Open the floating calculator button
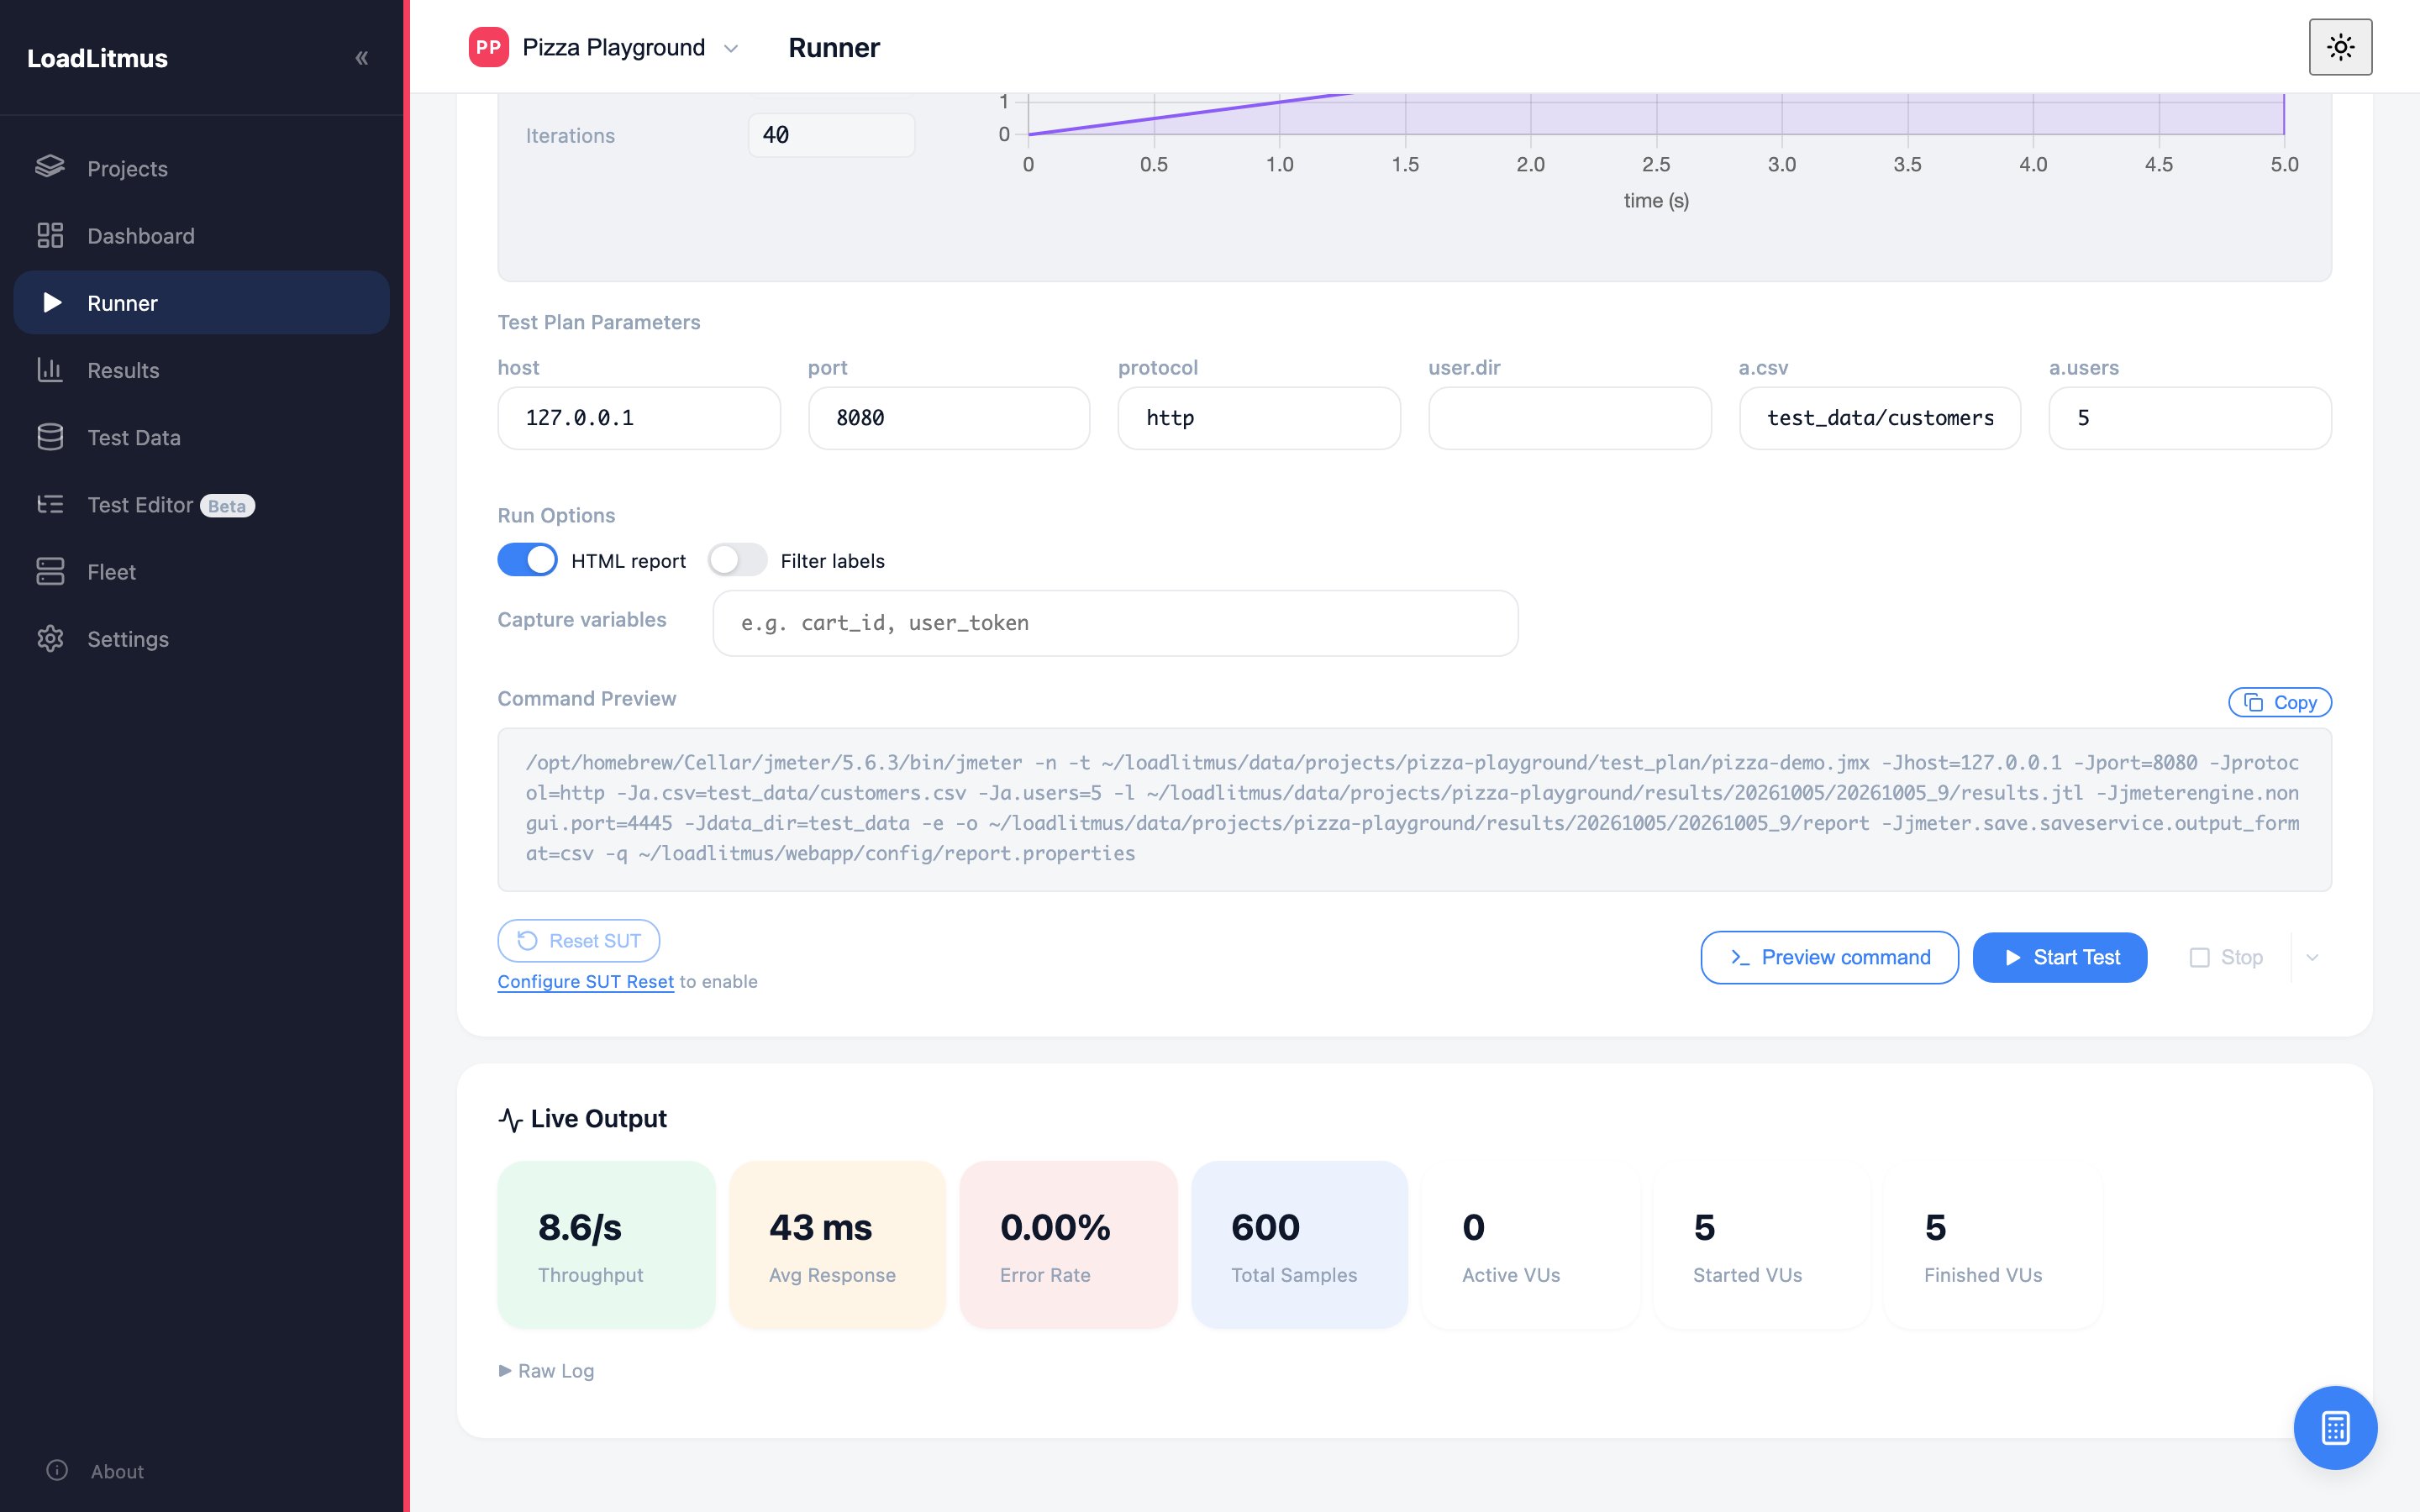 coord(2335,1427)
